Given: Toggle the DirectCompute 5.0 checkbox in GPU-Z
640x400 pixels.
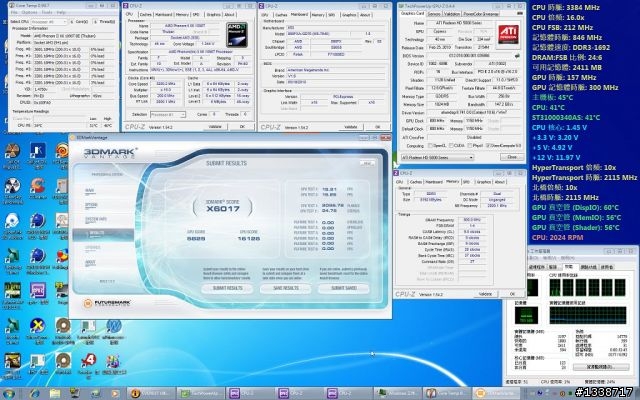Looking at the screenshot, I should click(x=488, y=146).
